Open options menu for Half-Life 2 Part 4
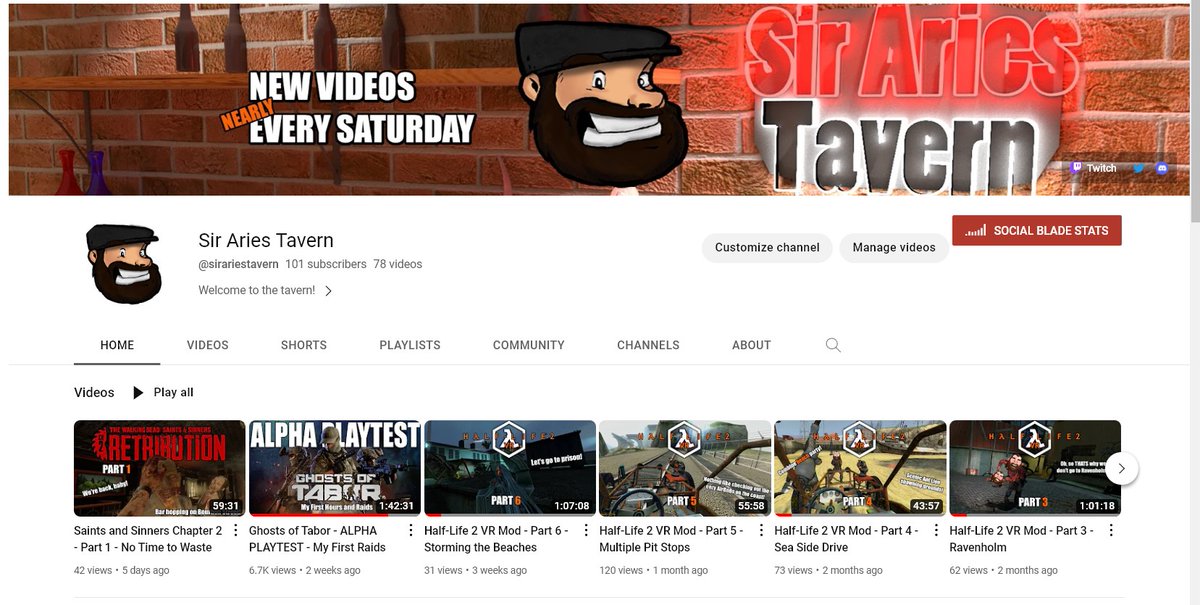The image size is (1200, 605). (x=936, y=531)
